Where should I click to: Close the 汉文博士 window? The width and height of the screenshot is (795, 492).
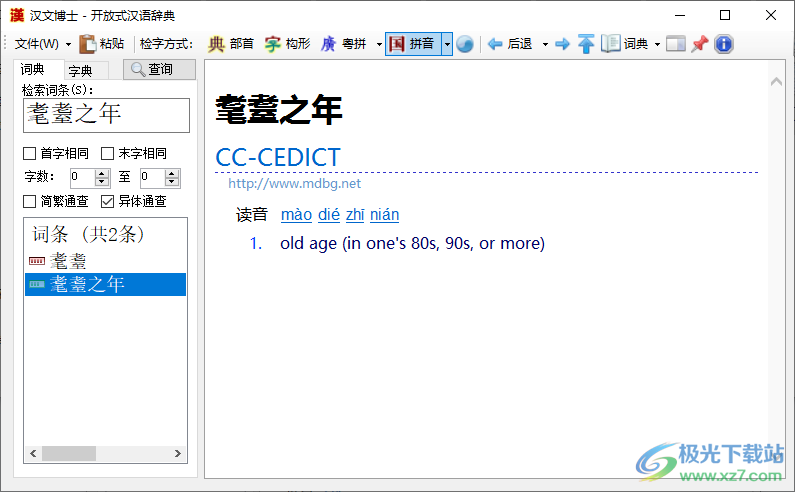coord(771,15)
